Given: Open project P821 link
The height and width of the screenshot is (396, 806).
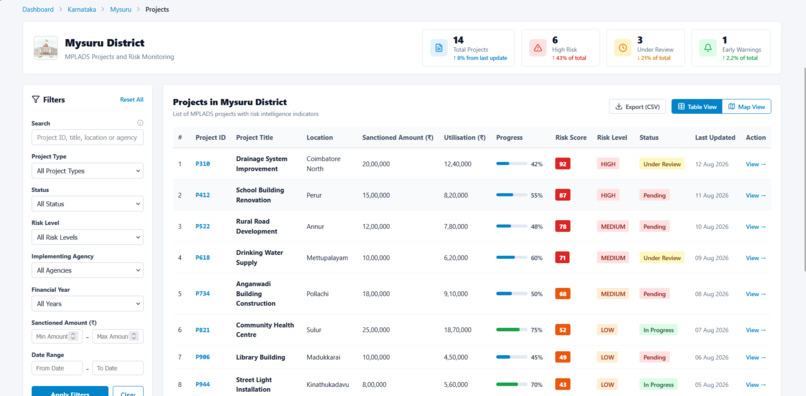Looking at the screenshot, I should (203, 330).
